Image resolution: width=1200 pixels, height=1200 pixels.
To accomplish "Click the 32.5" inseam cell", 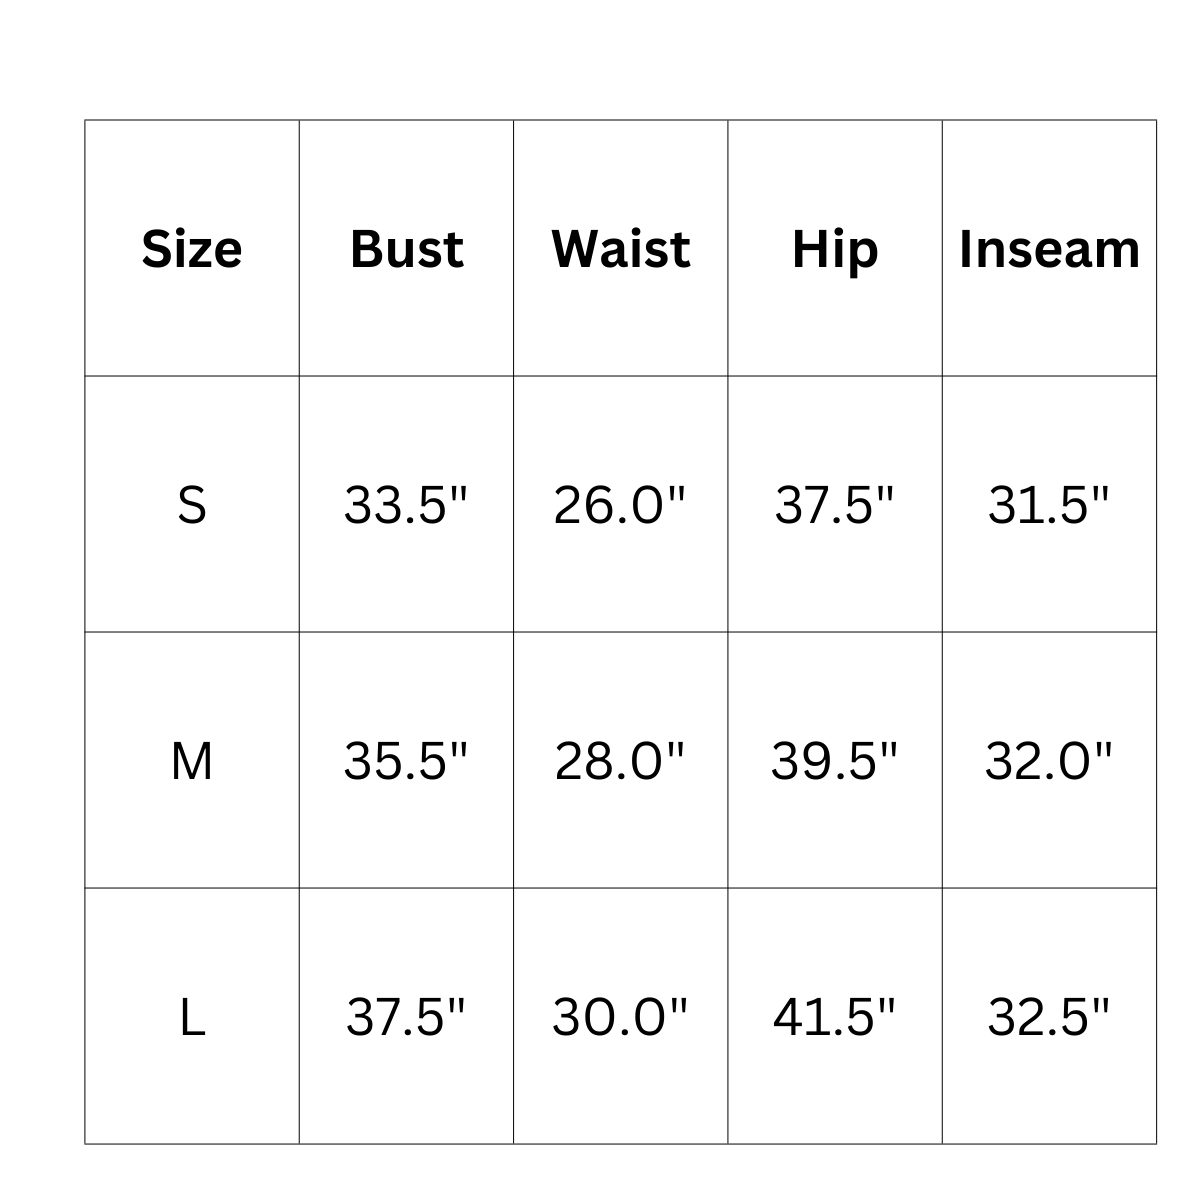I will pyautogui.click(x=1049, y=1016).
